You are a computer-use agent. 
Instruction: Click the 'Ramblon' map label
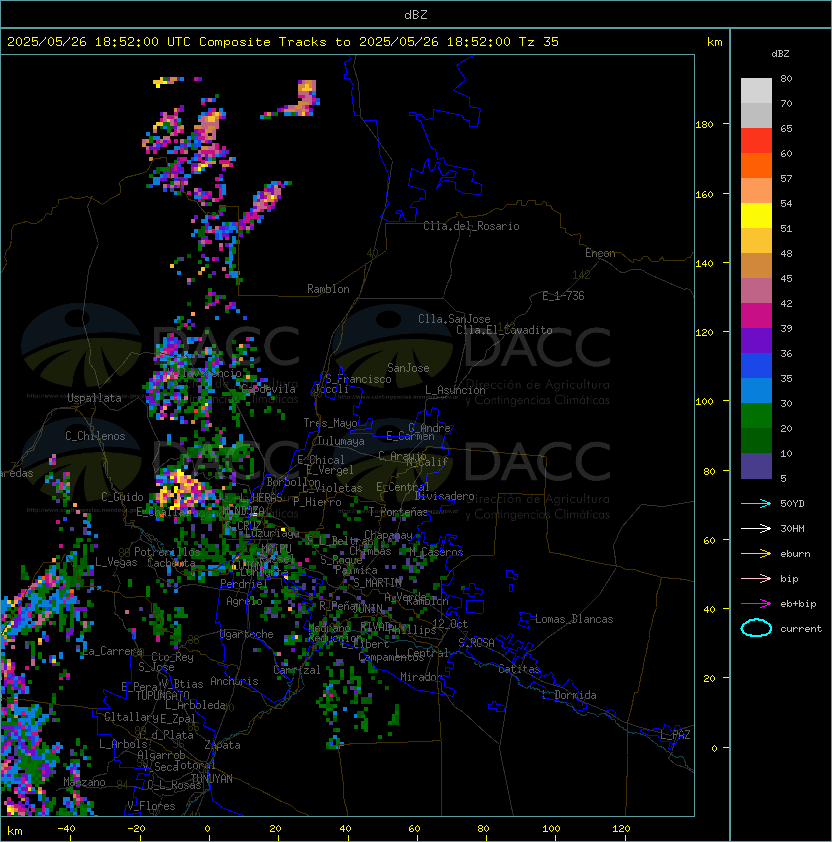(328, 289)
